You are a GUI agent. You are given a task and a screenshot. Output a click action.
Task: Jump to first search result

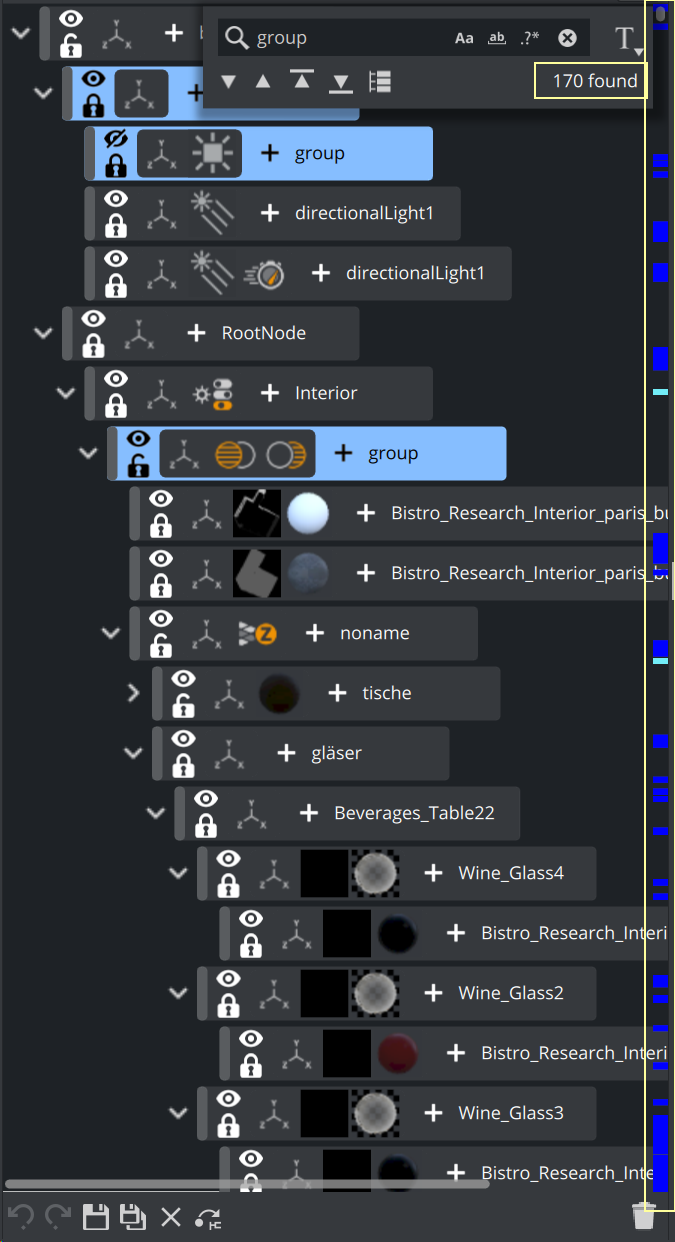coord(302,81)
